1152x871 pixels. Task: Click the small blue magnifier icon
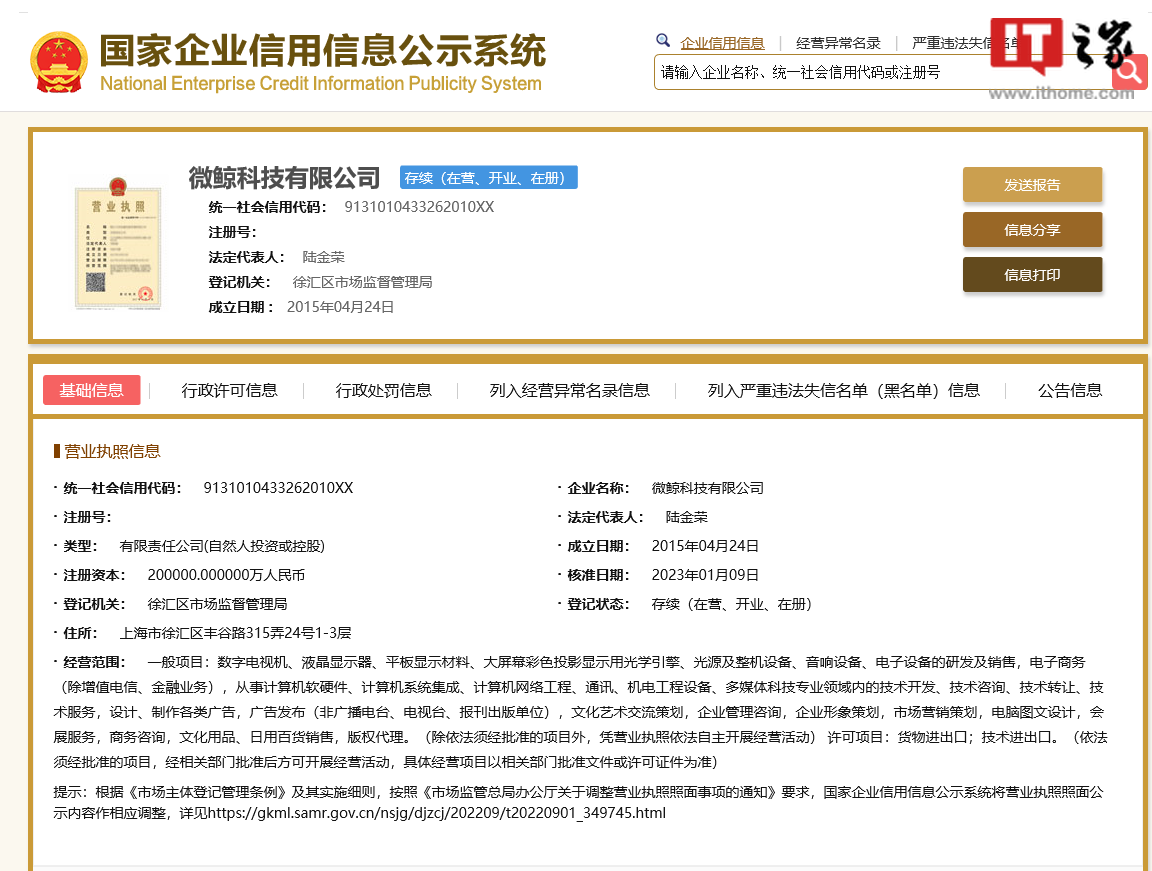(663, 40)
